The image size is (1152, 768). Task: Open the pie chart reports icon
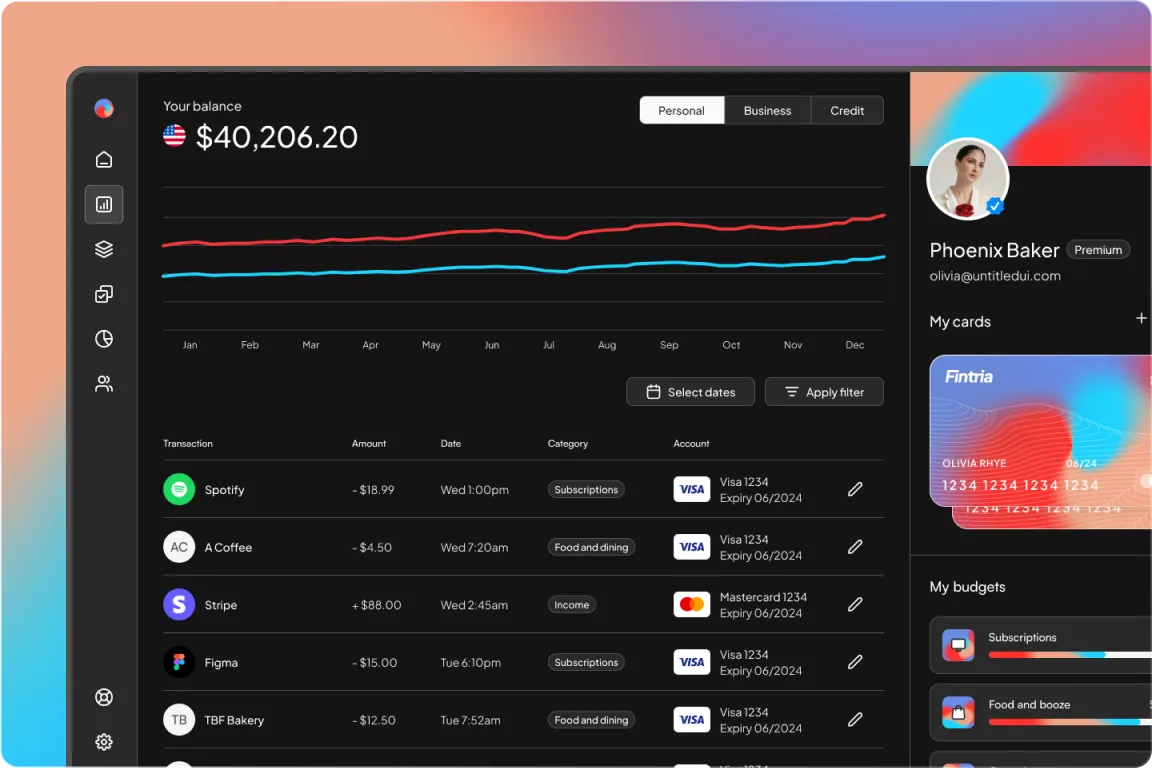[104, 339]
